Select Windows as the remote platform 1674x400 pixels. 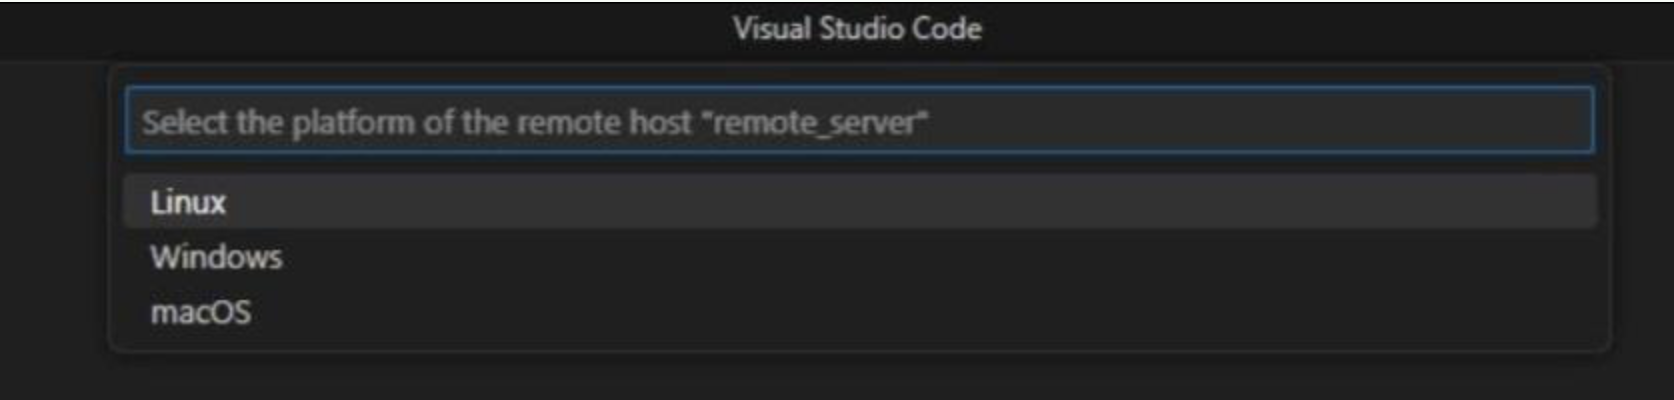point(216,258)
